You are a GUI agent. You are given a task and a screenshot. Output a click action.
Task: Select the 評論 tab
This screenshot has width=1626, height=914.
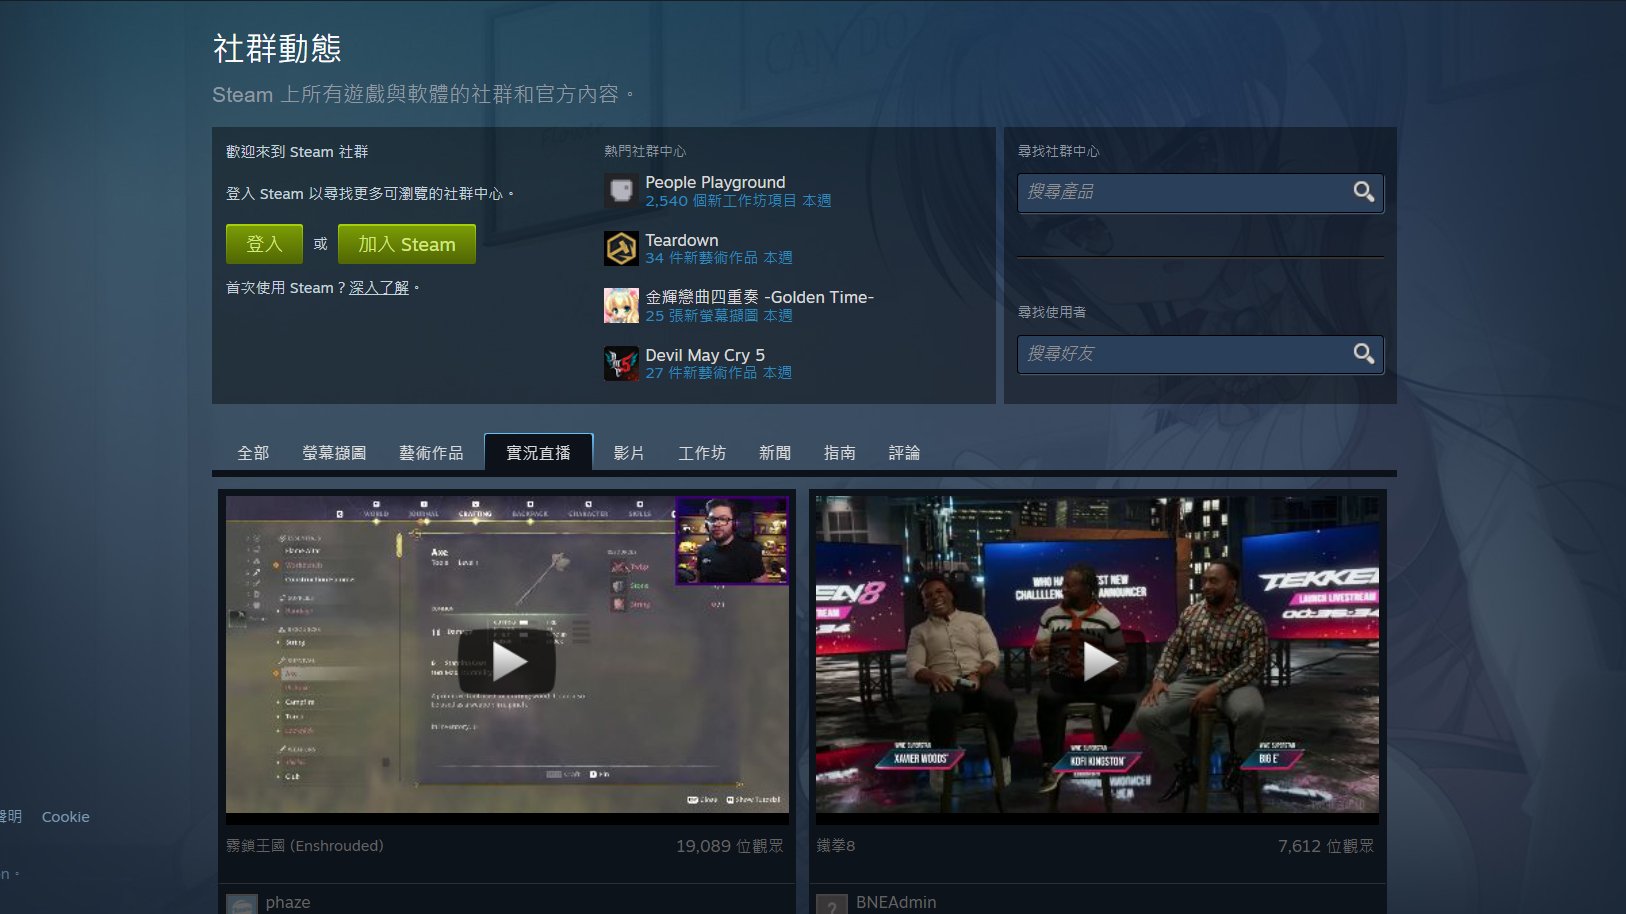[x=904, y=453]
